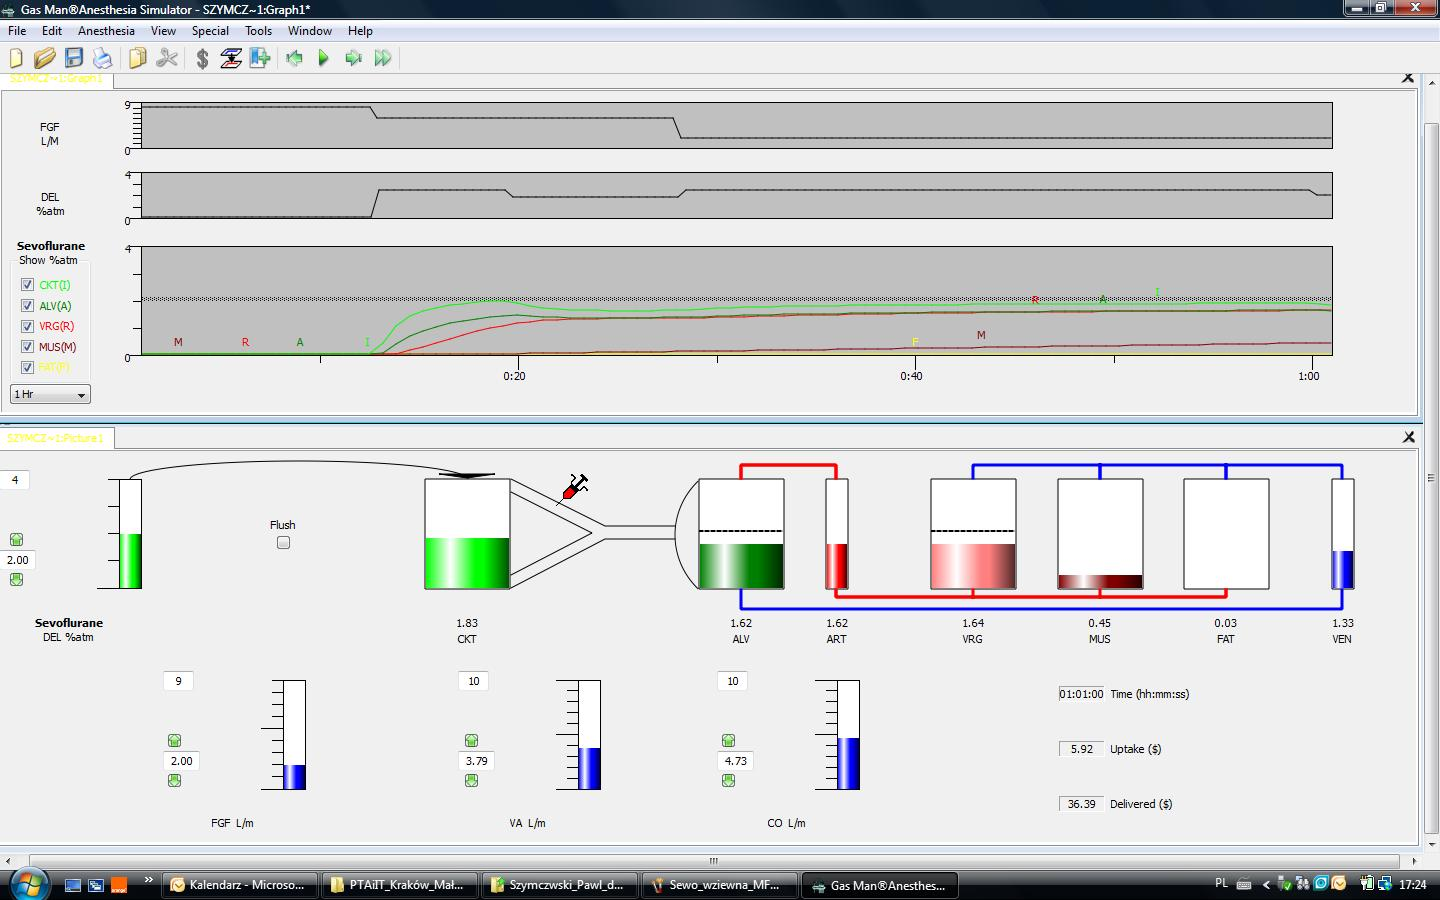Click the green rewind arrow icon
This screenshot has height=900, width=1440.
coord(294,58)
